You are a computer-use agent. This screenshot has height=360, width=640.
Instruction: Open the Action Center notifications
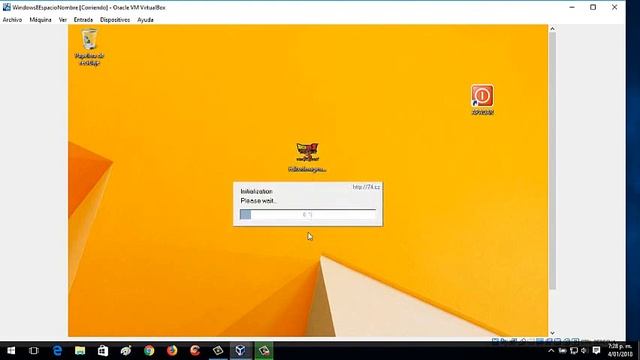596,351
